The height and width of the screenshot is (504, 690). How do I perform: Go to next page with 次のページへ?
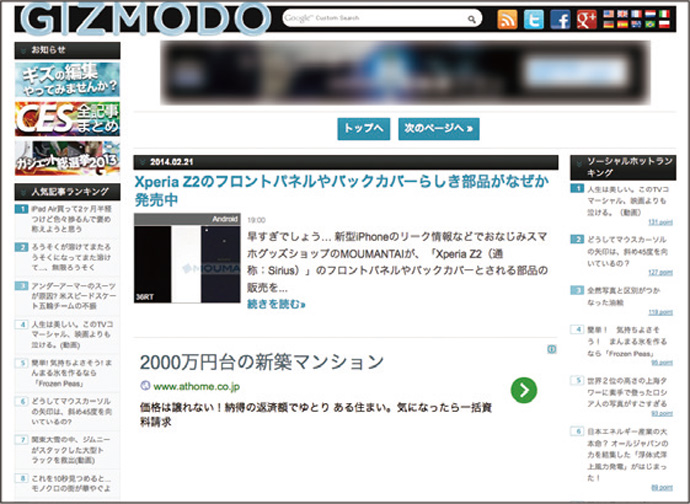tap(439, 129)
